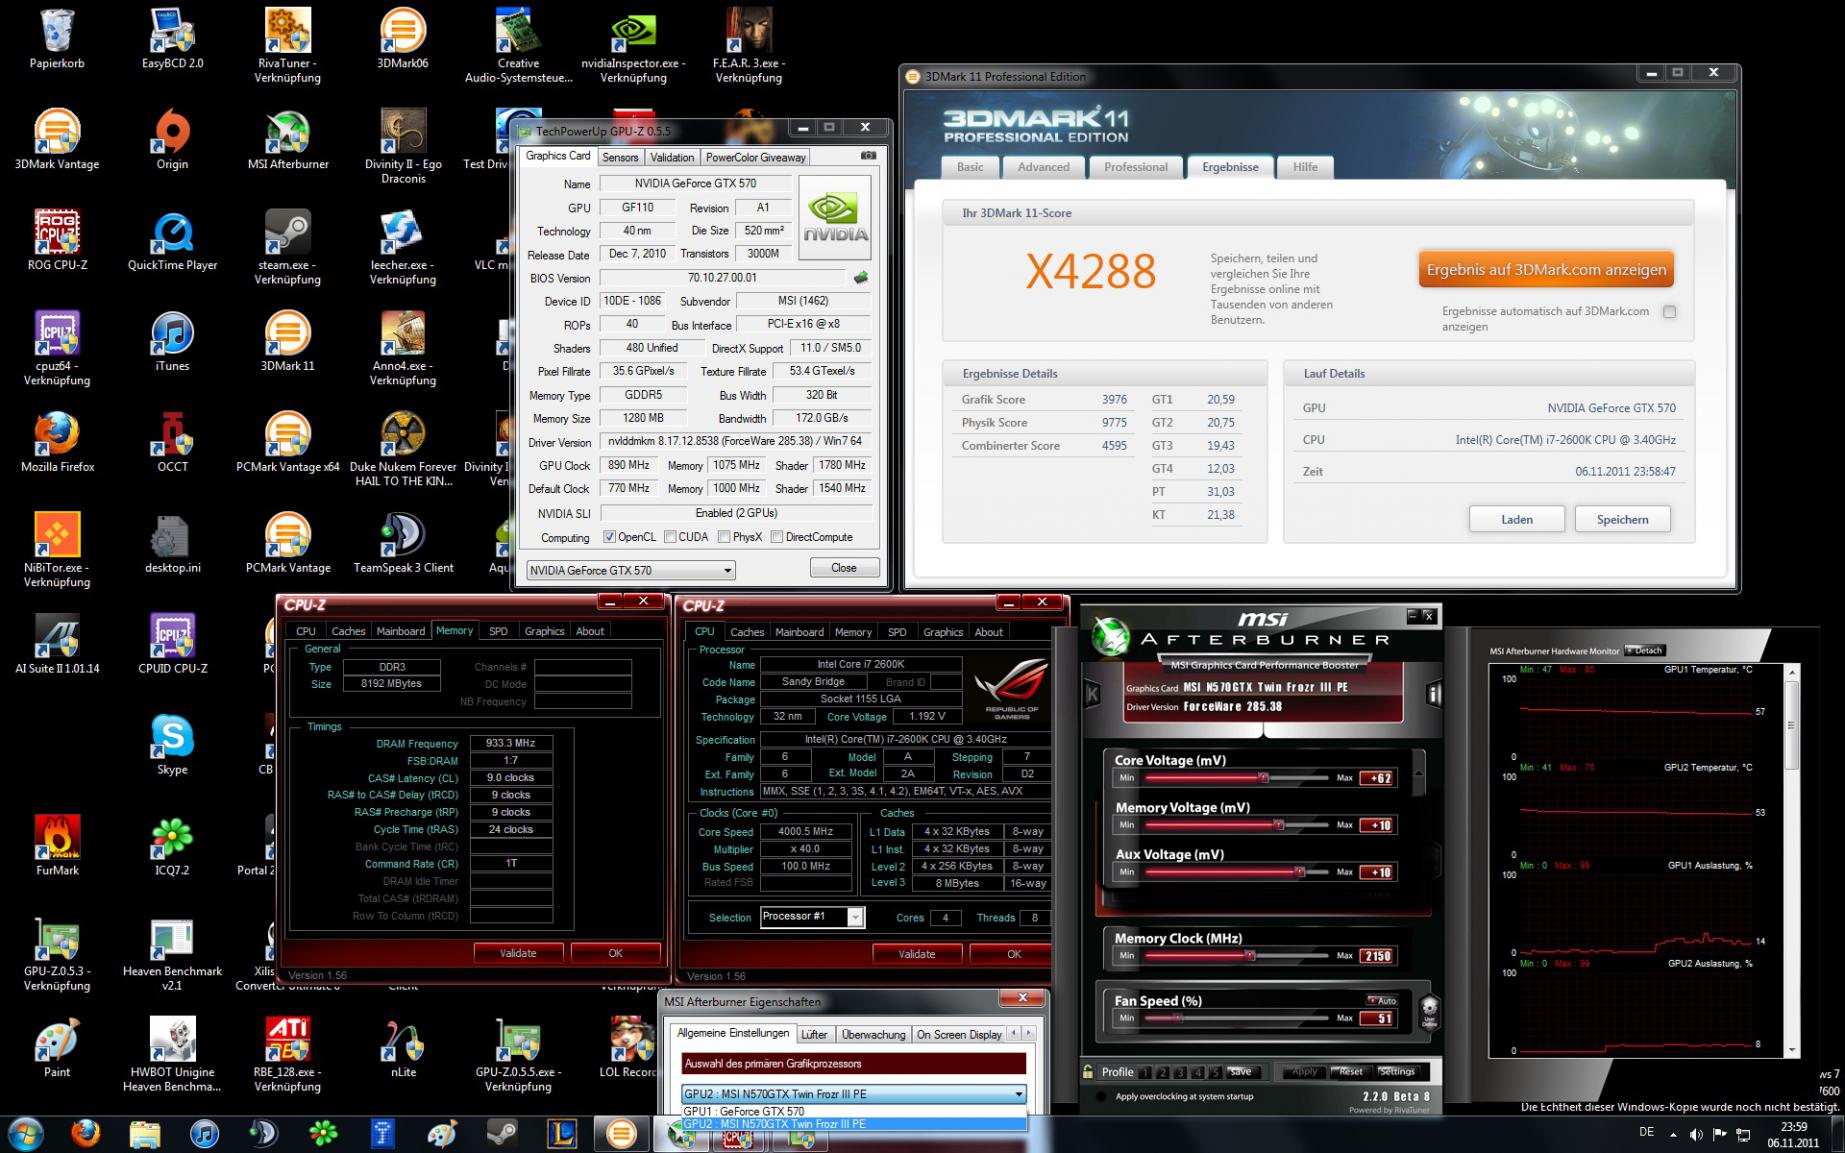Click the Hardware Monitor vertical scrollbar
Viewport: 1845px width, 1153px height.
pos(1791,860)
